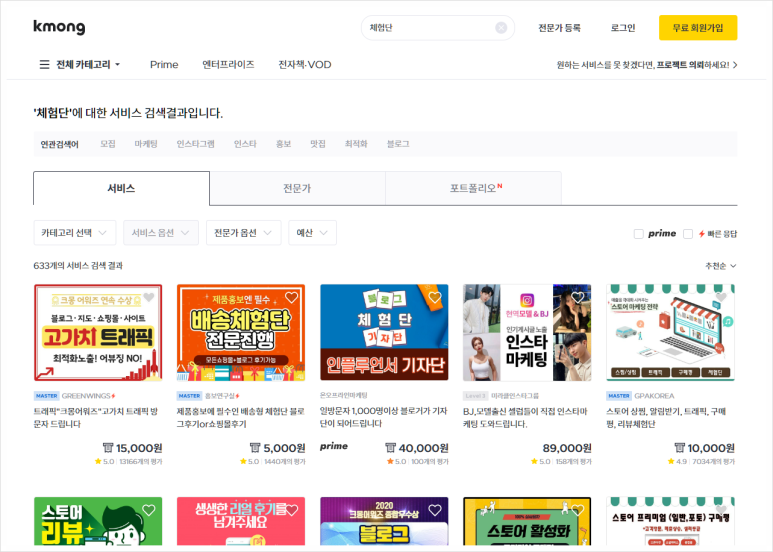Select related keyword 인스타

coord(245,144)
